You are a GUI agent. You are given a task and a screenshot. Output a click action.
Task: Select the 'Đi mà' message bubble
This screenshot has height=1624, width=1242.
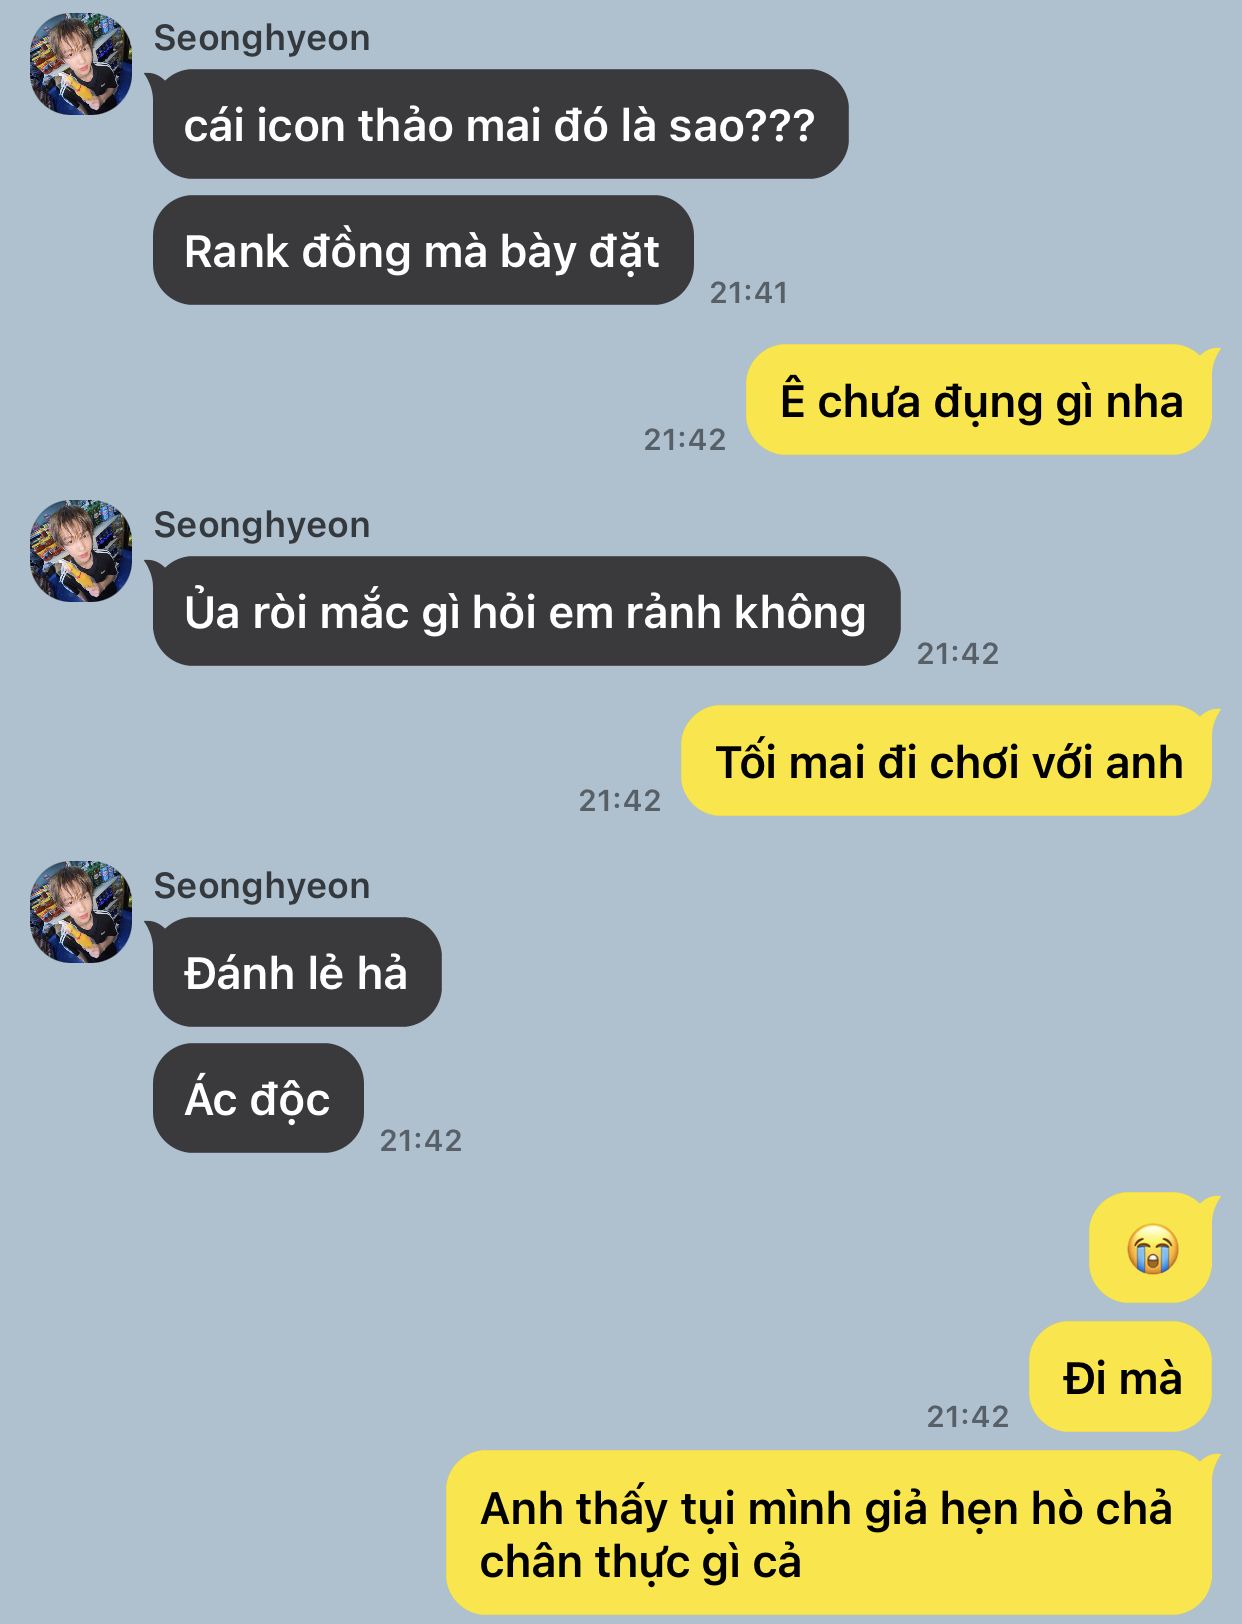1121,1377
